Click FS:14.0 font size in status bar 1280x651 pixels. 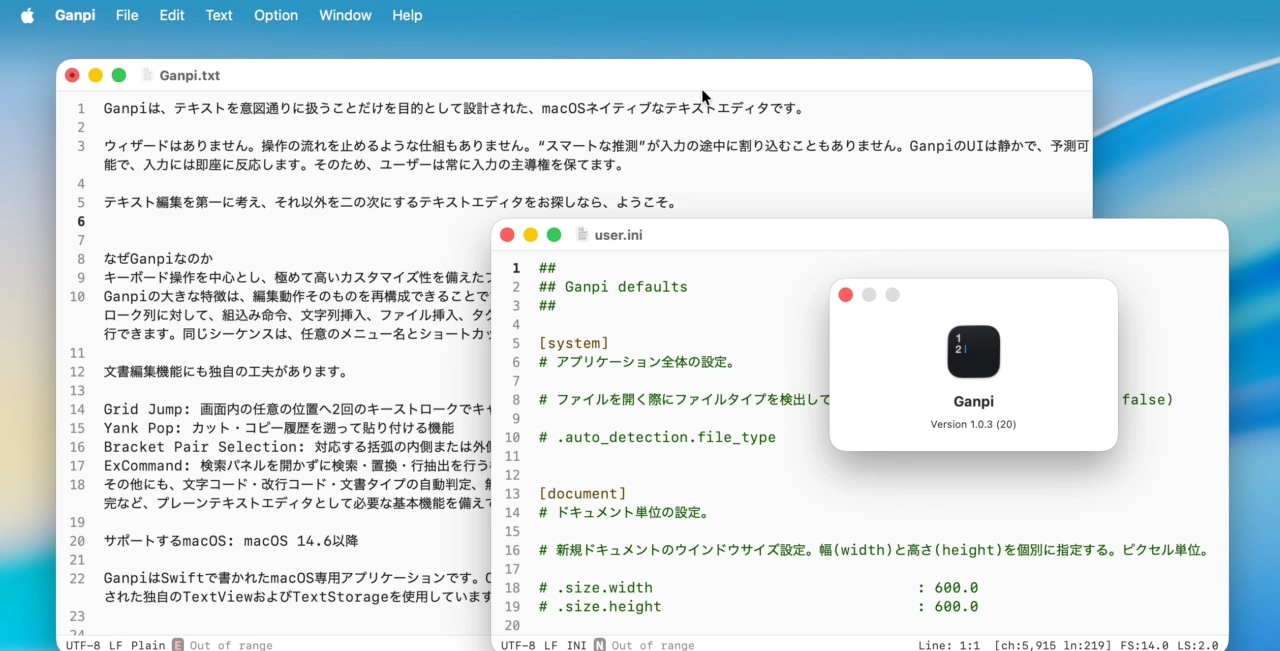click(x=1143, y=645)
